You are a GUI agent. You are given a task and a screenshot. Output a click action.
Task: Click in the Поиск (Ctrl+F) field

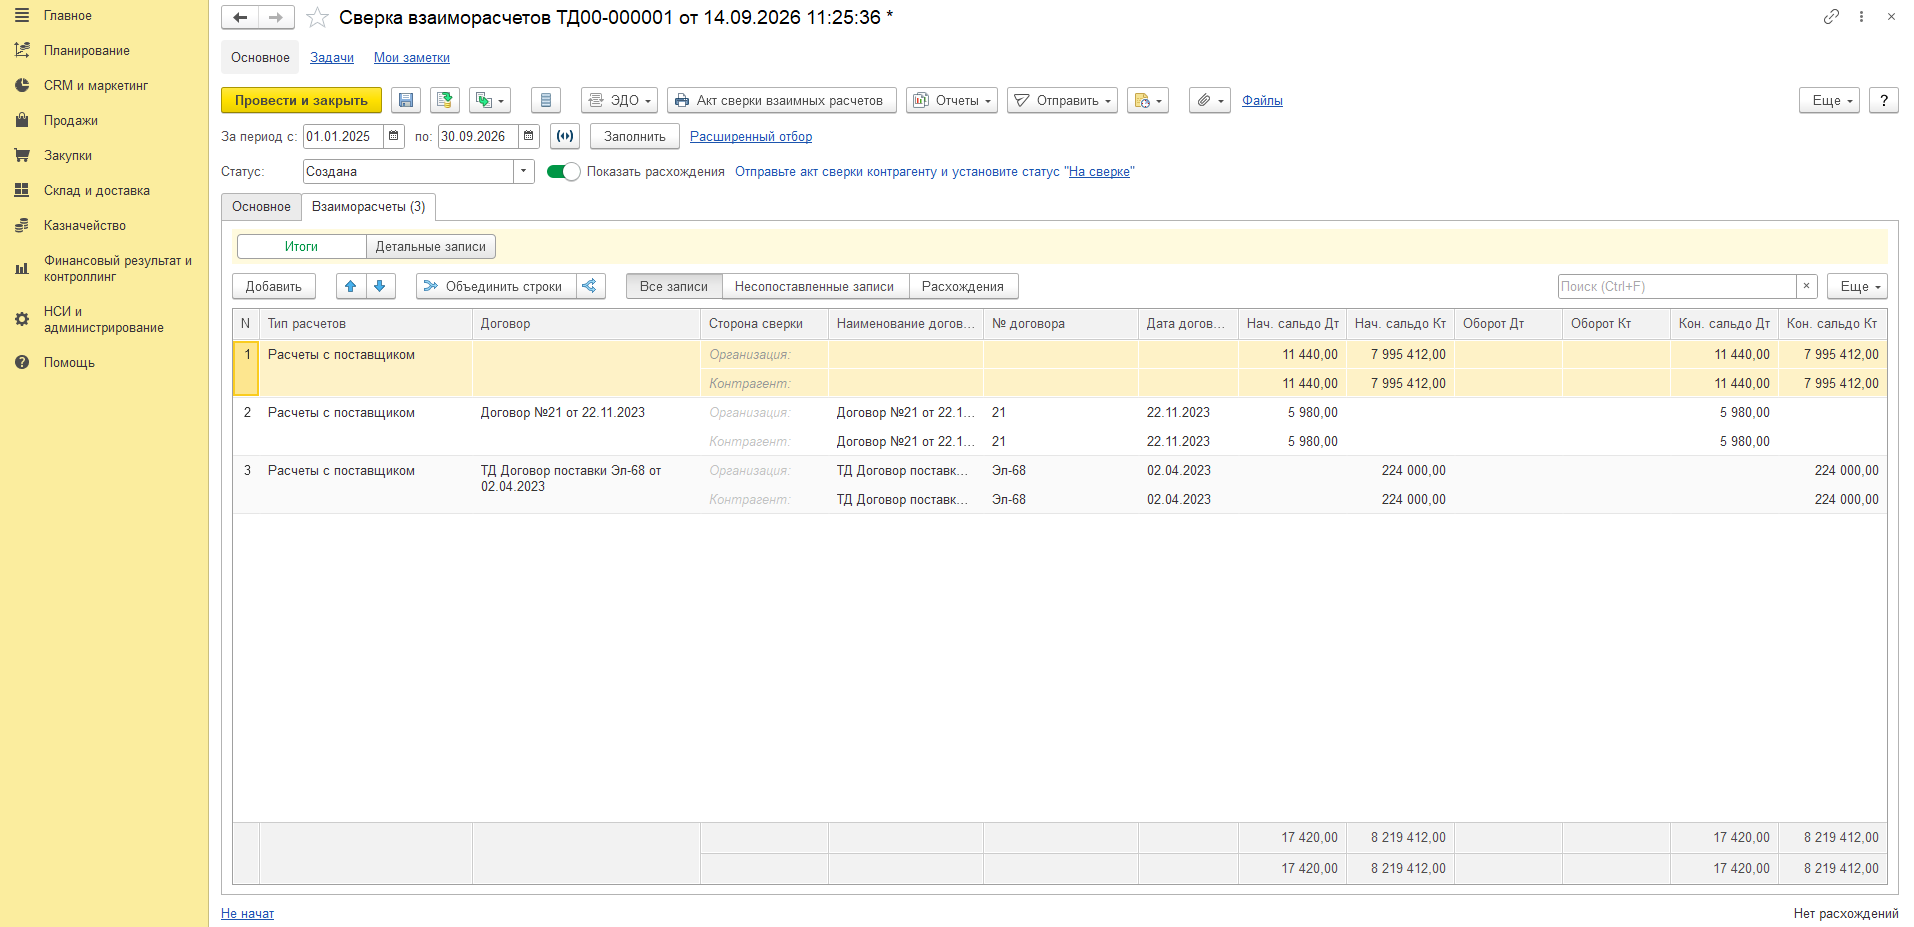pyautogui.click(x=1677, y=286)
